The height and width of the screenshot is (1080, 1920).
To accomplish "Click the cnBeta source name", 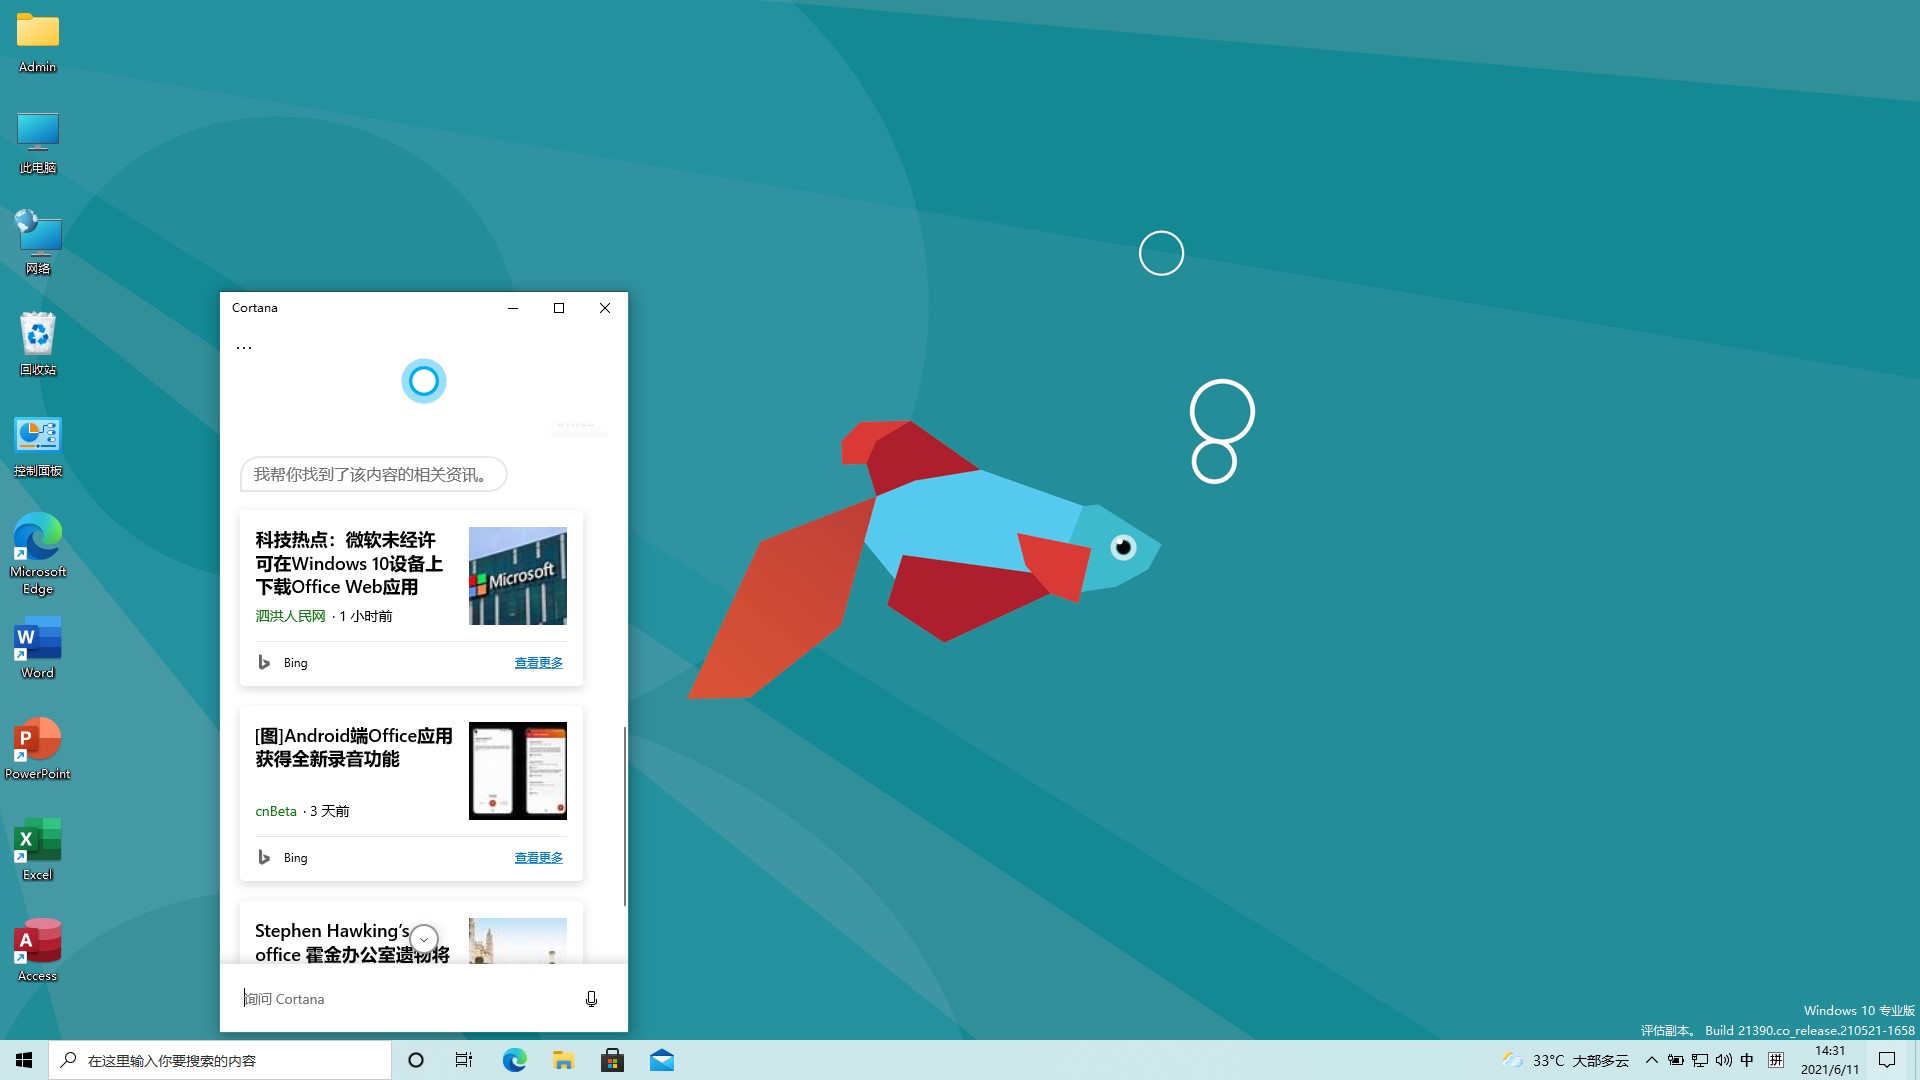I will pyautogui.click(x=276, y=811).
